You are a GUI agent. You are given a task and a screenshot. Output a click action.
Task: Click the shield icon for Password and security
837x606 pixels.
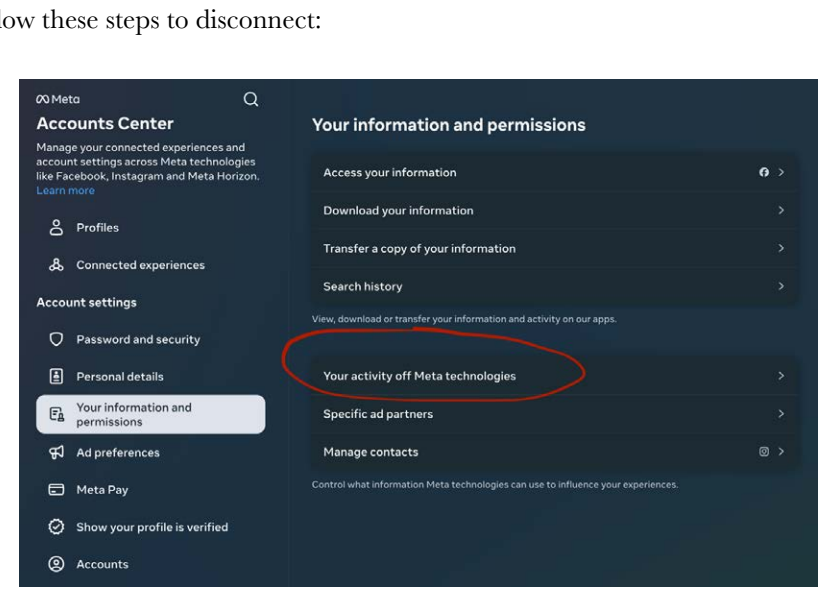56,339
